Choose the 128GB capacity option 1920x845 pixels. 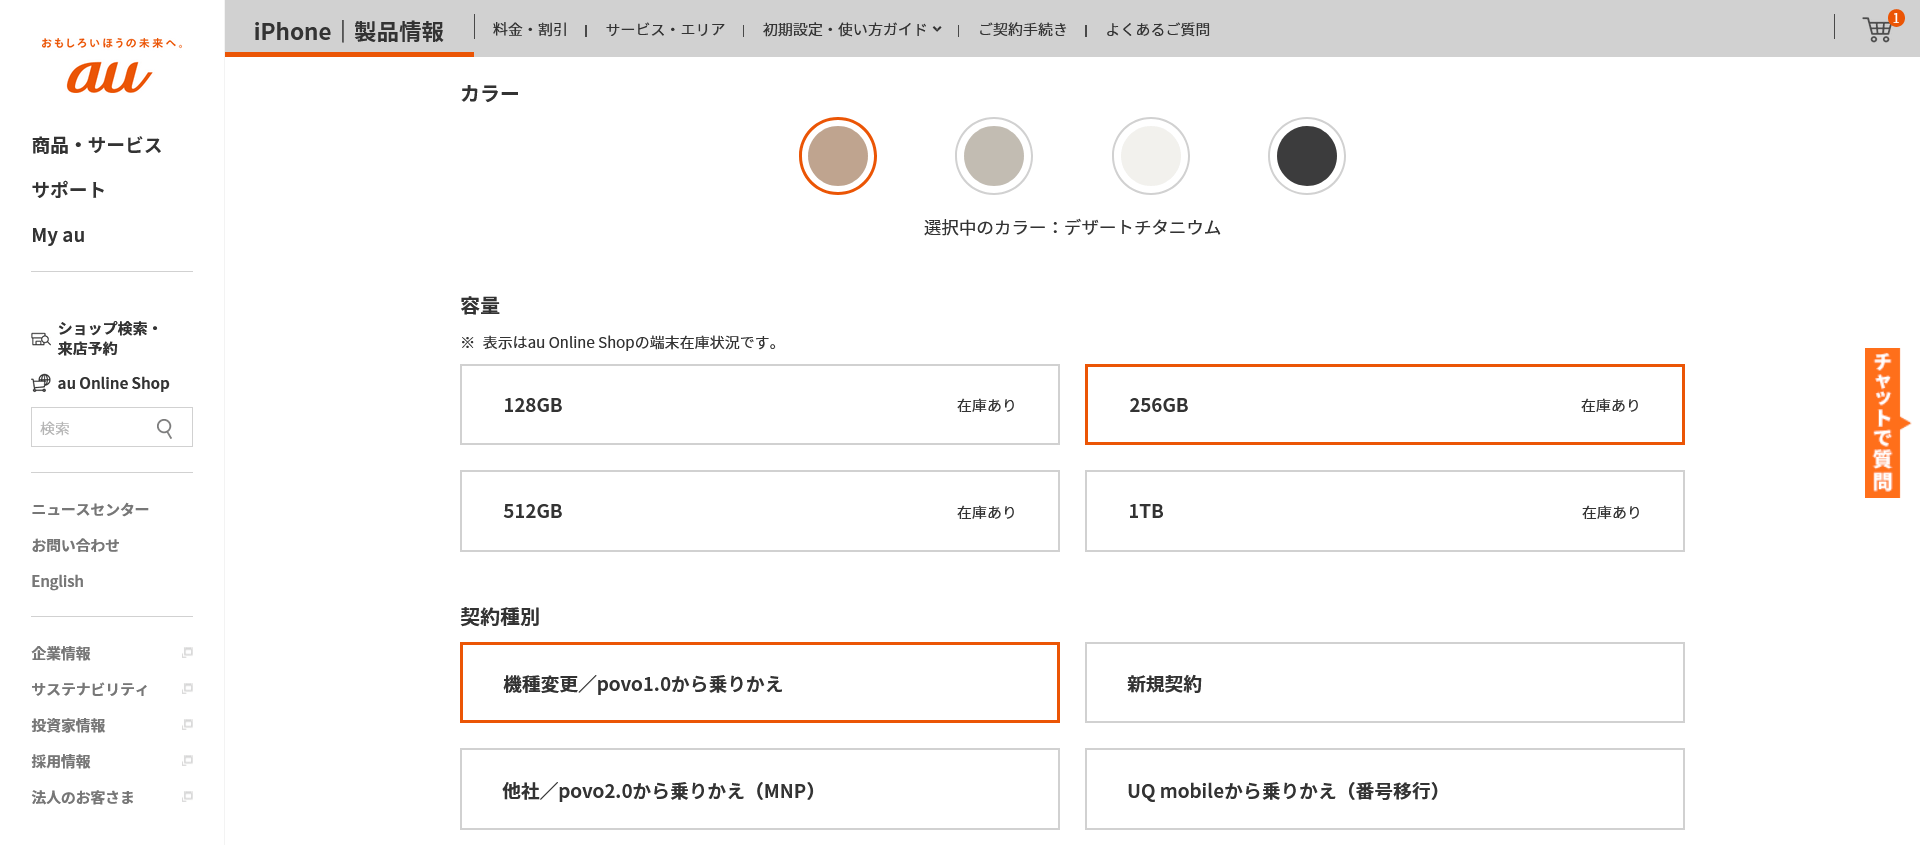(x=760, y=405)
